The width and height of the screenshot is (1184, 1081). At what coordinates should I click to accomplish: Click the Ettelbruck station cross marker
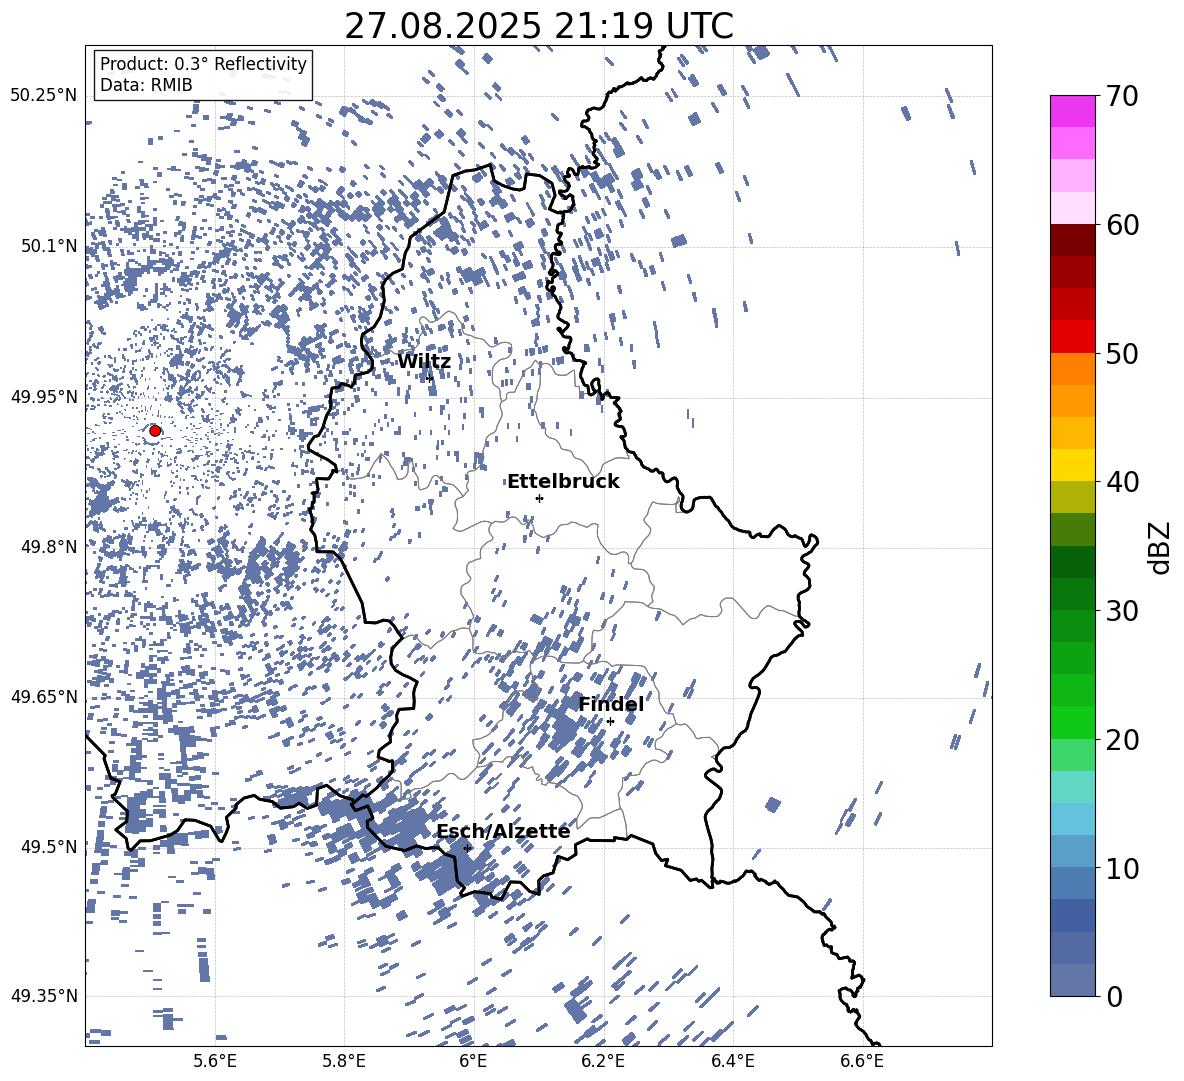click(539, 498)
